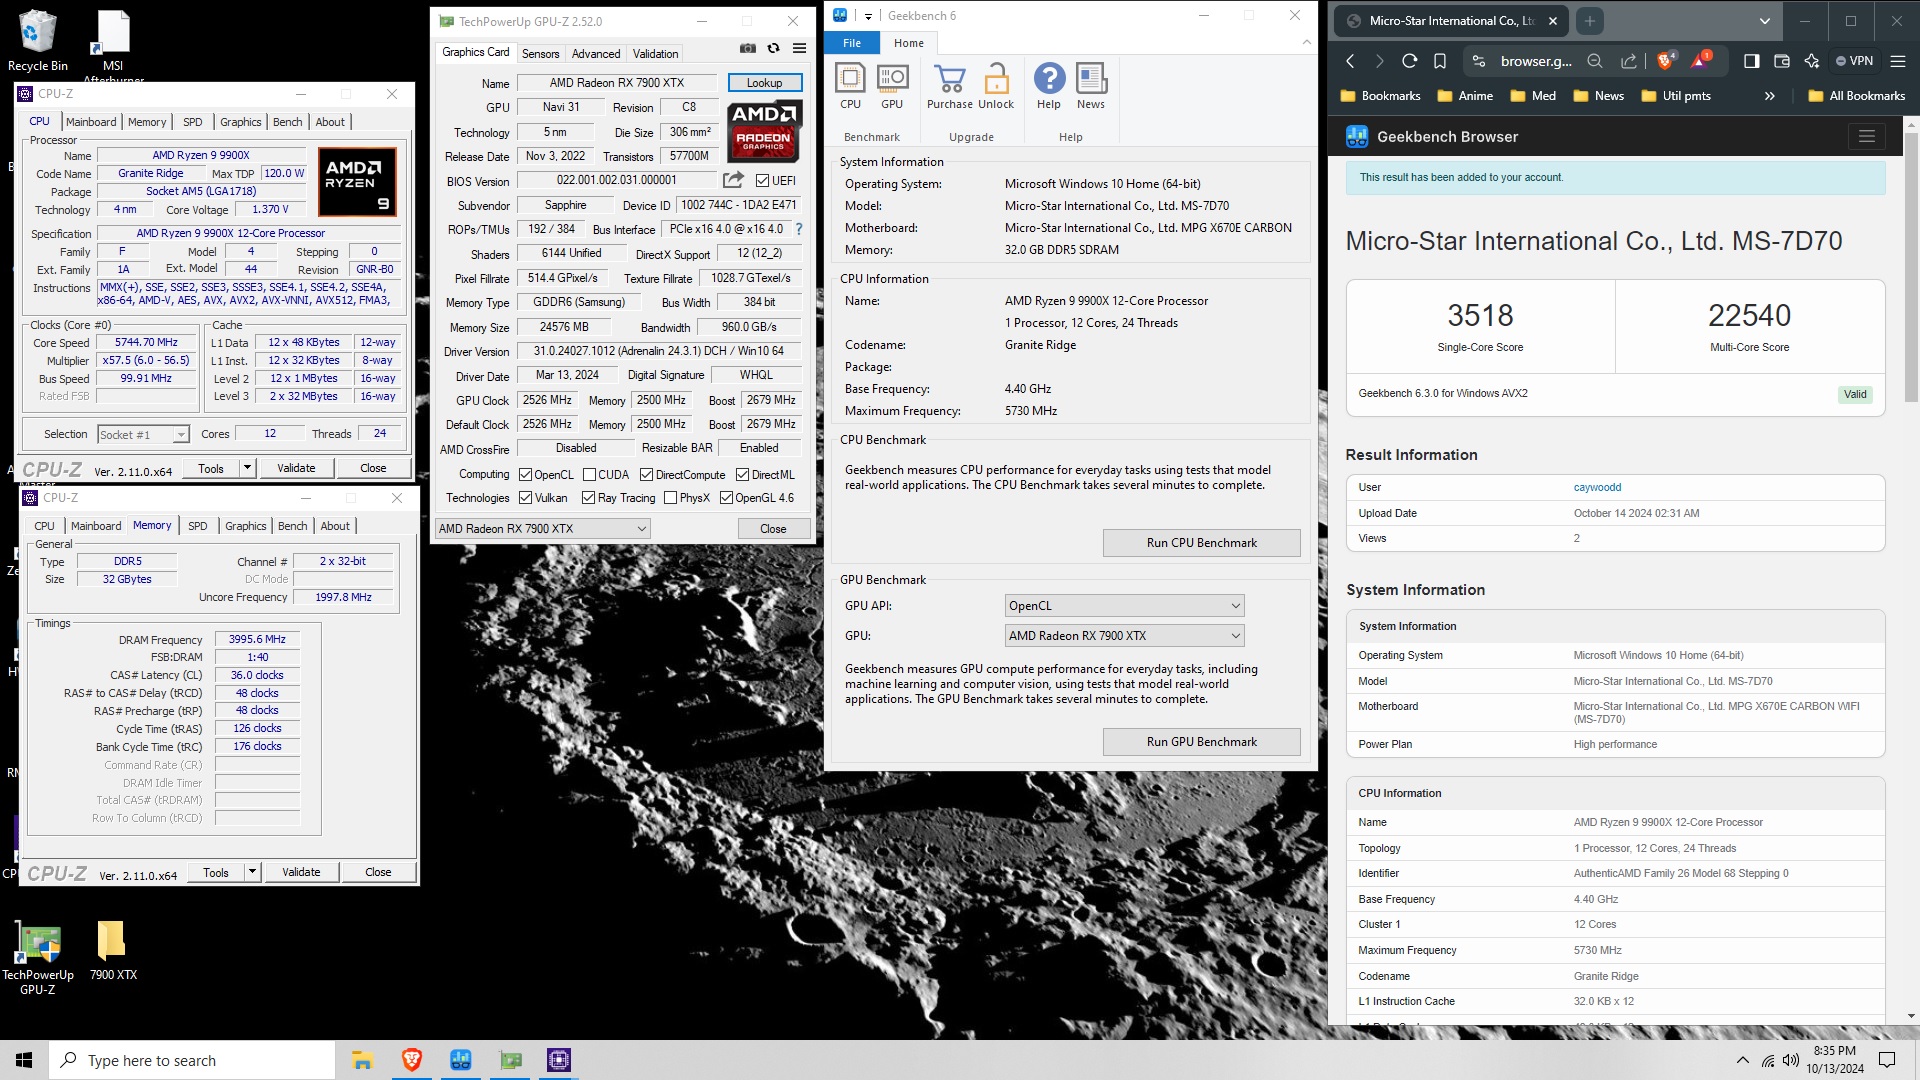The width and height of the screenshot is (1920, 1080).
Task: Open the caywoodd user link
Action: tap(1597, 488)
